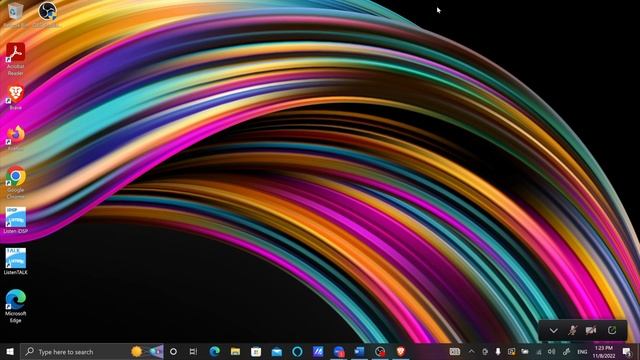
Task: Click the Type here to search box
Action: click(92, 351)
